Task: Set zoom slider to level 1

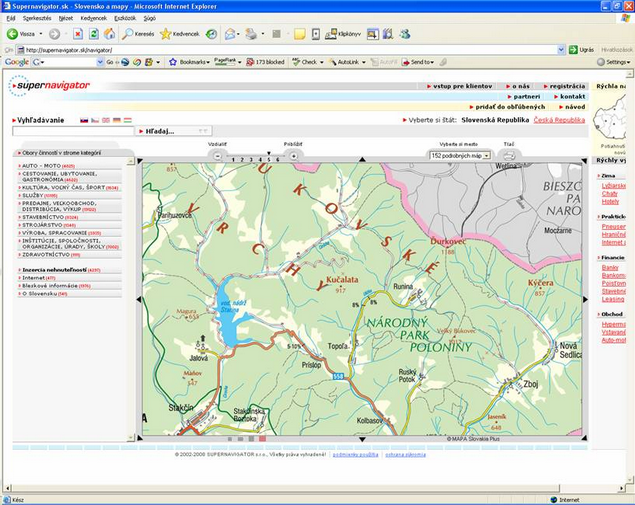Action: point(233,160)
